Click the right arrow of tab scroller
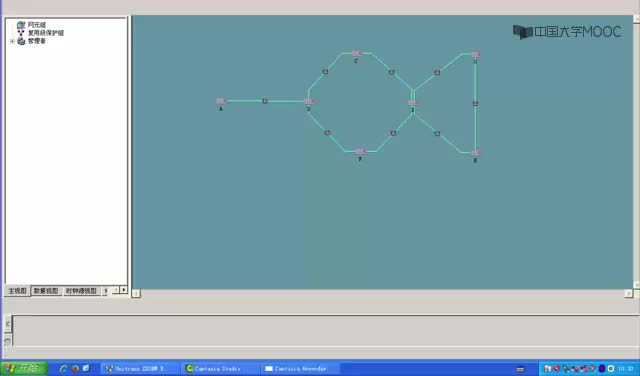The width and height of the screenshot is (640, 376). [124, 290]
